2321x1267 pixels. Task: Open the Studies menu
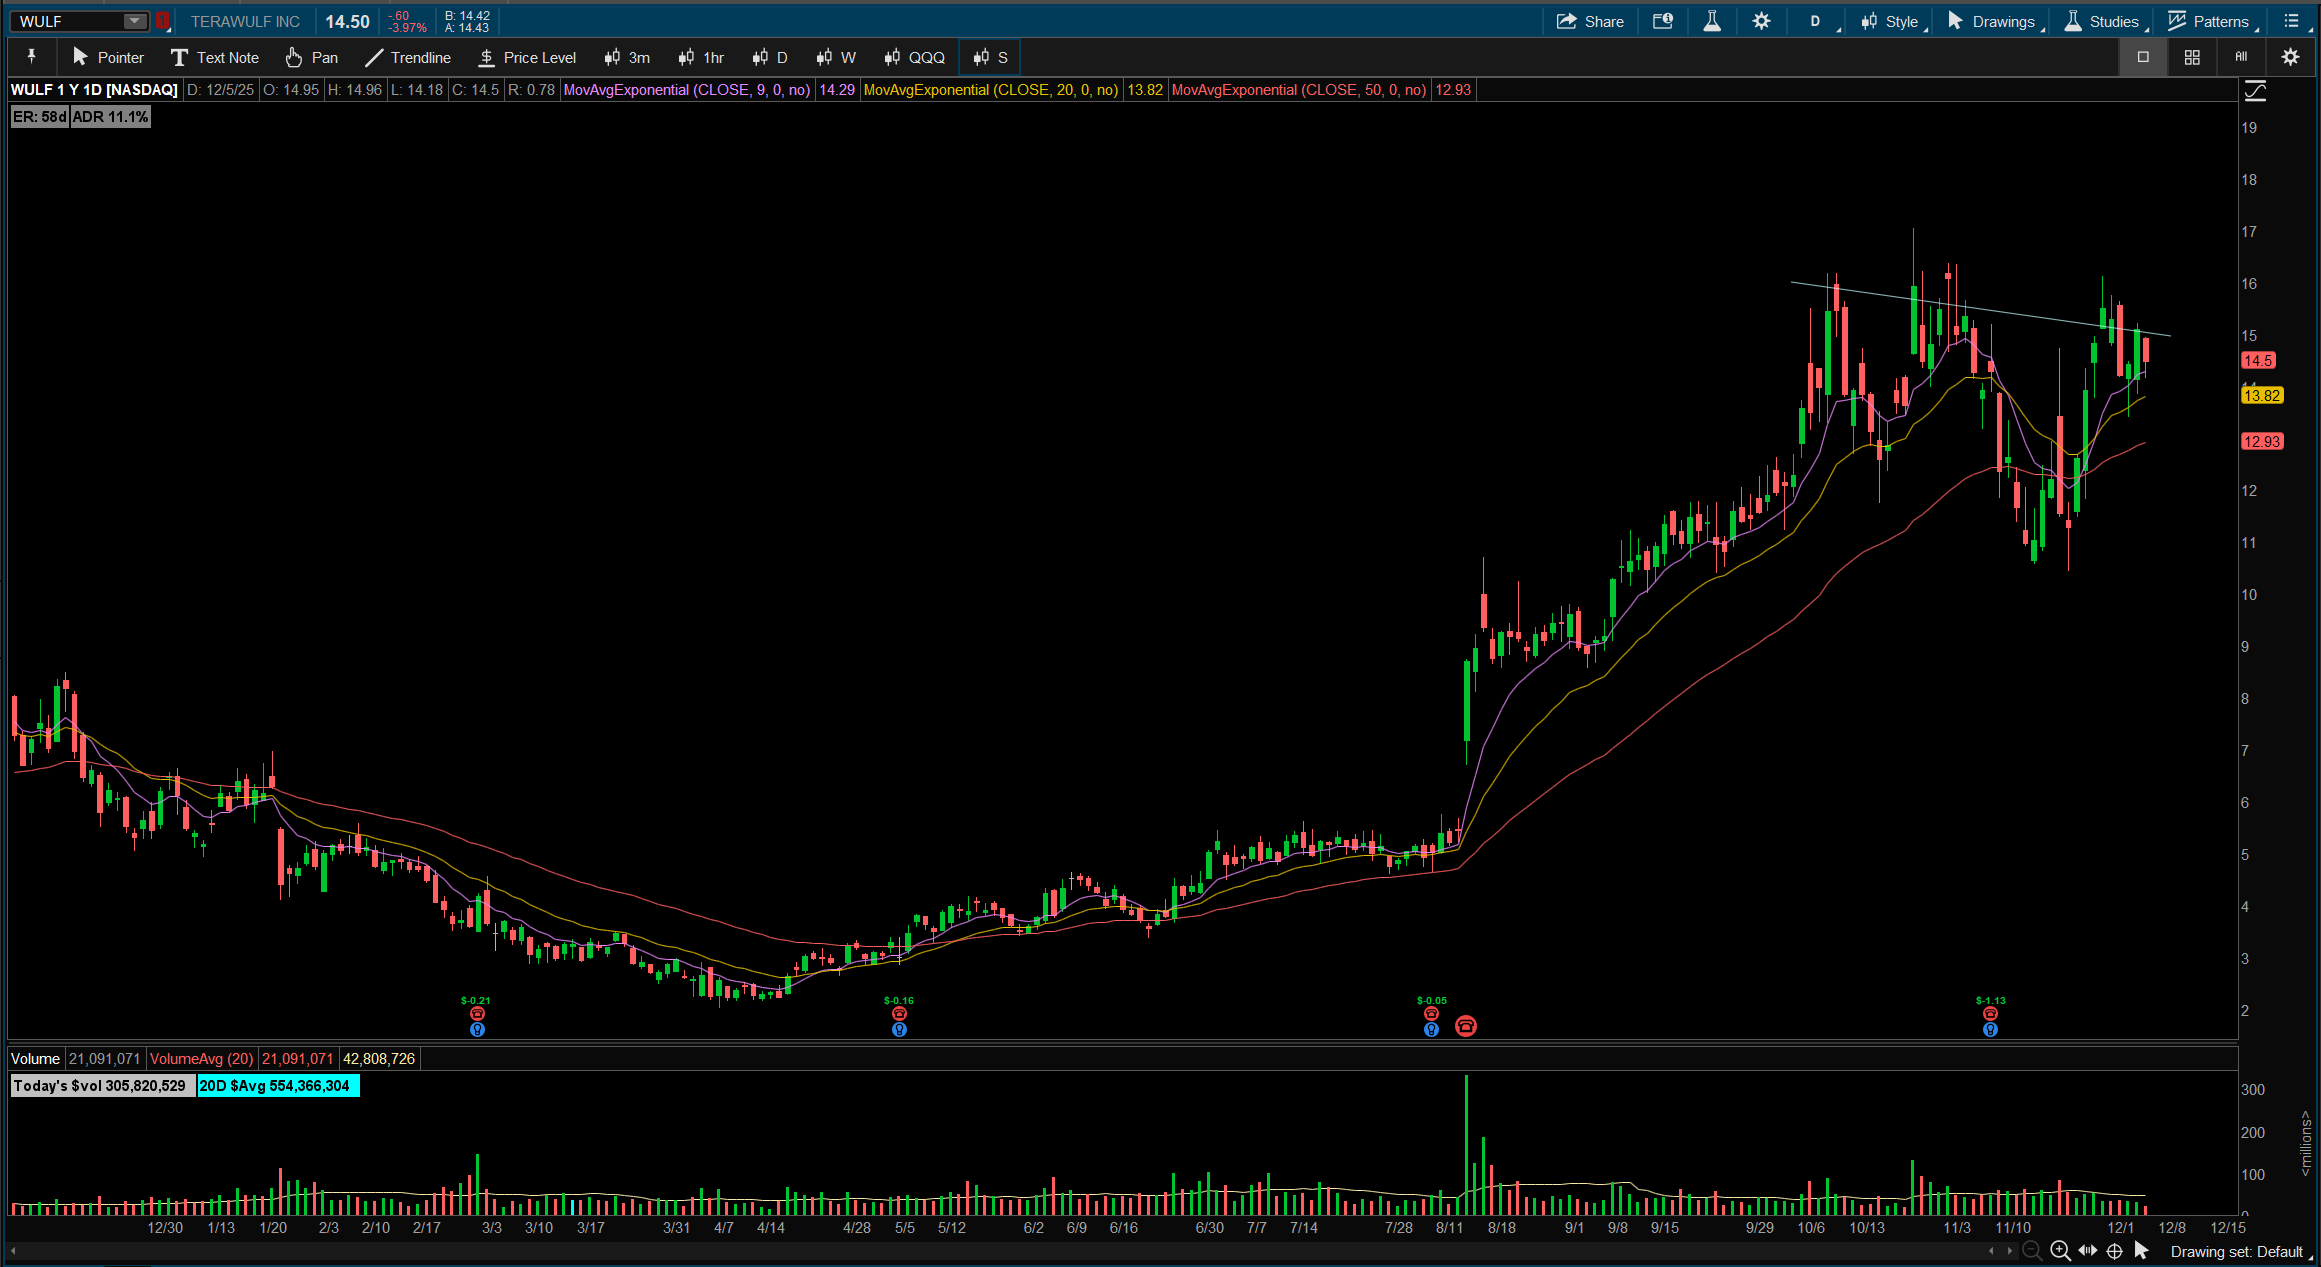(2102, 21)
